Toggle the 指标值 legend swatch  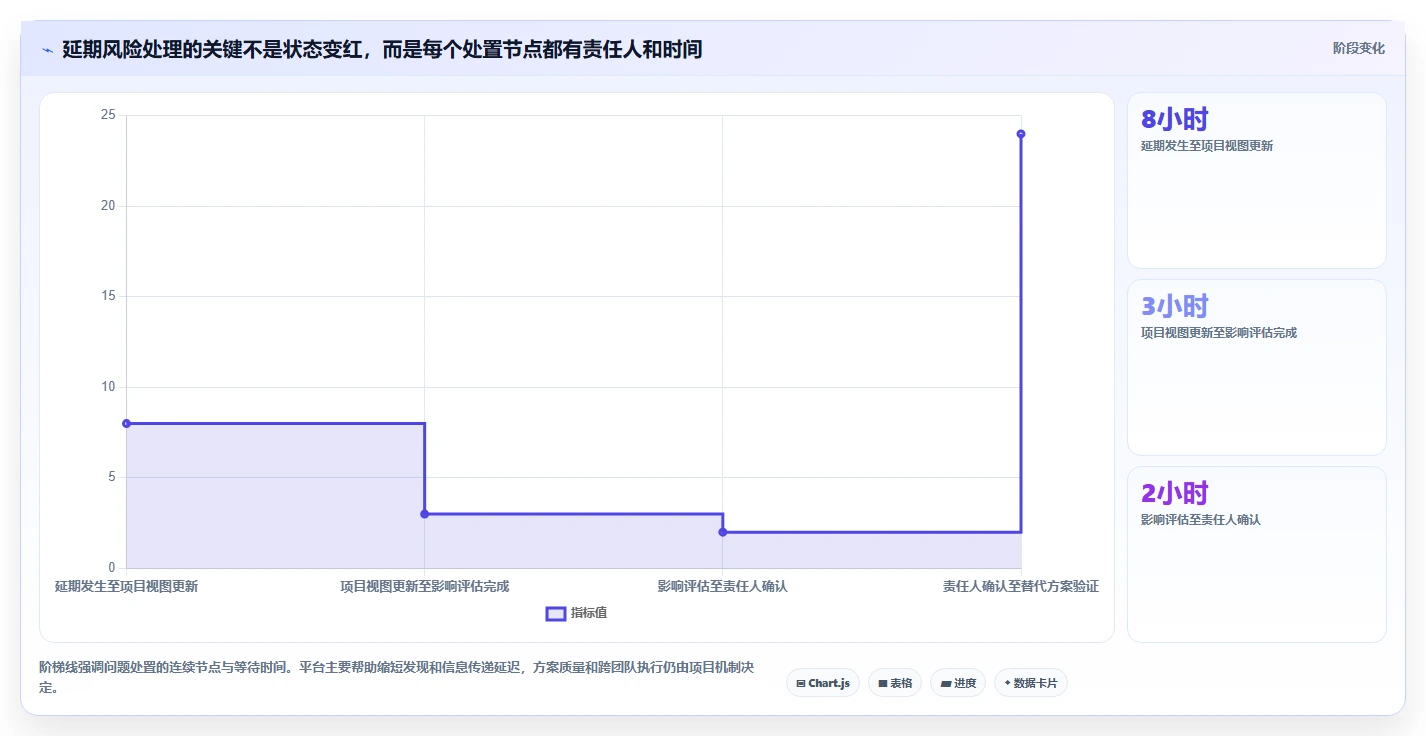556,613
